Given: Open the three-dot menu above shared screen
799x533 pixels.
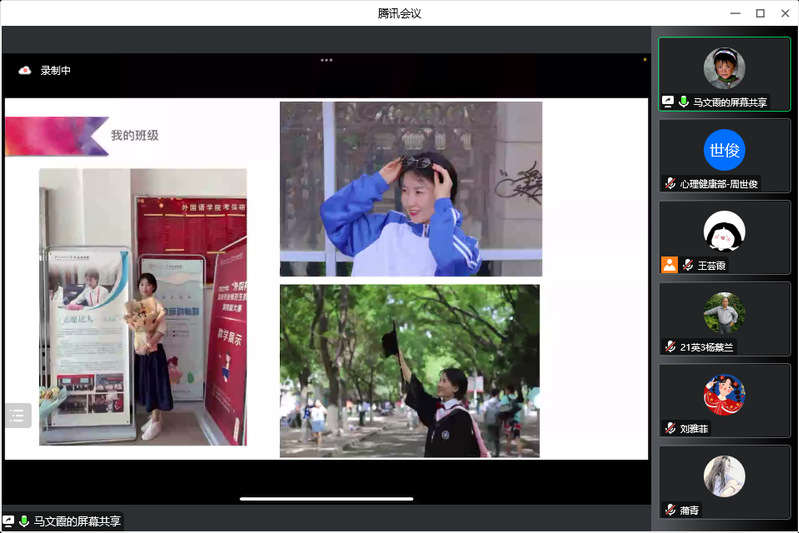Looking at the screenshot, I should tap(326, 60).
